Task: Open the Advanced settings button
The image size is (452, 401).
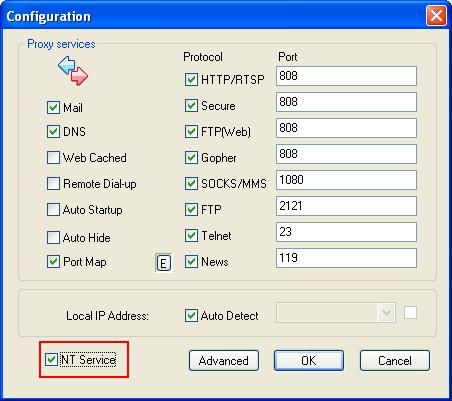Action: 224,361
